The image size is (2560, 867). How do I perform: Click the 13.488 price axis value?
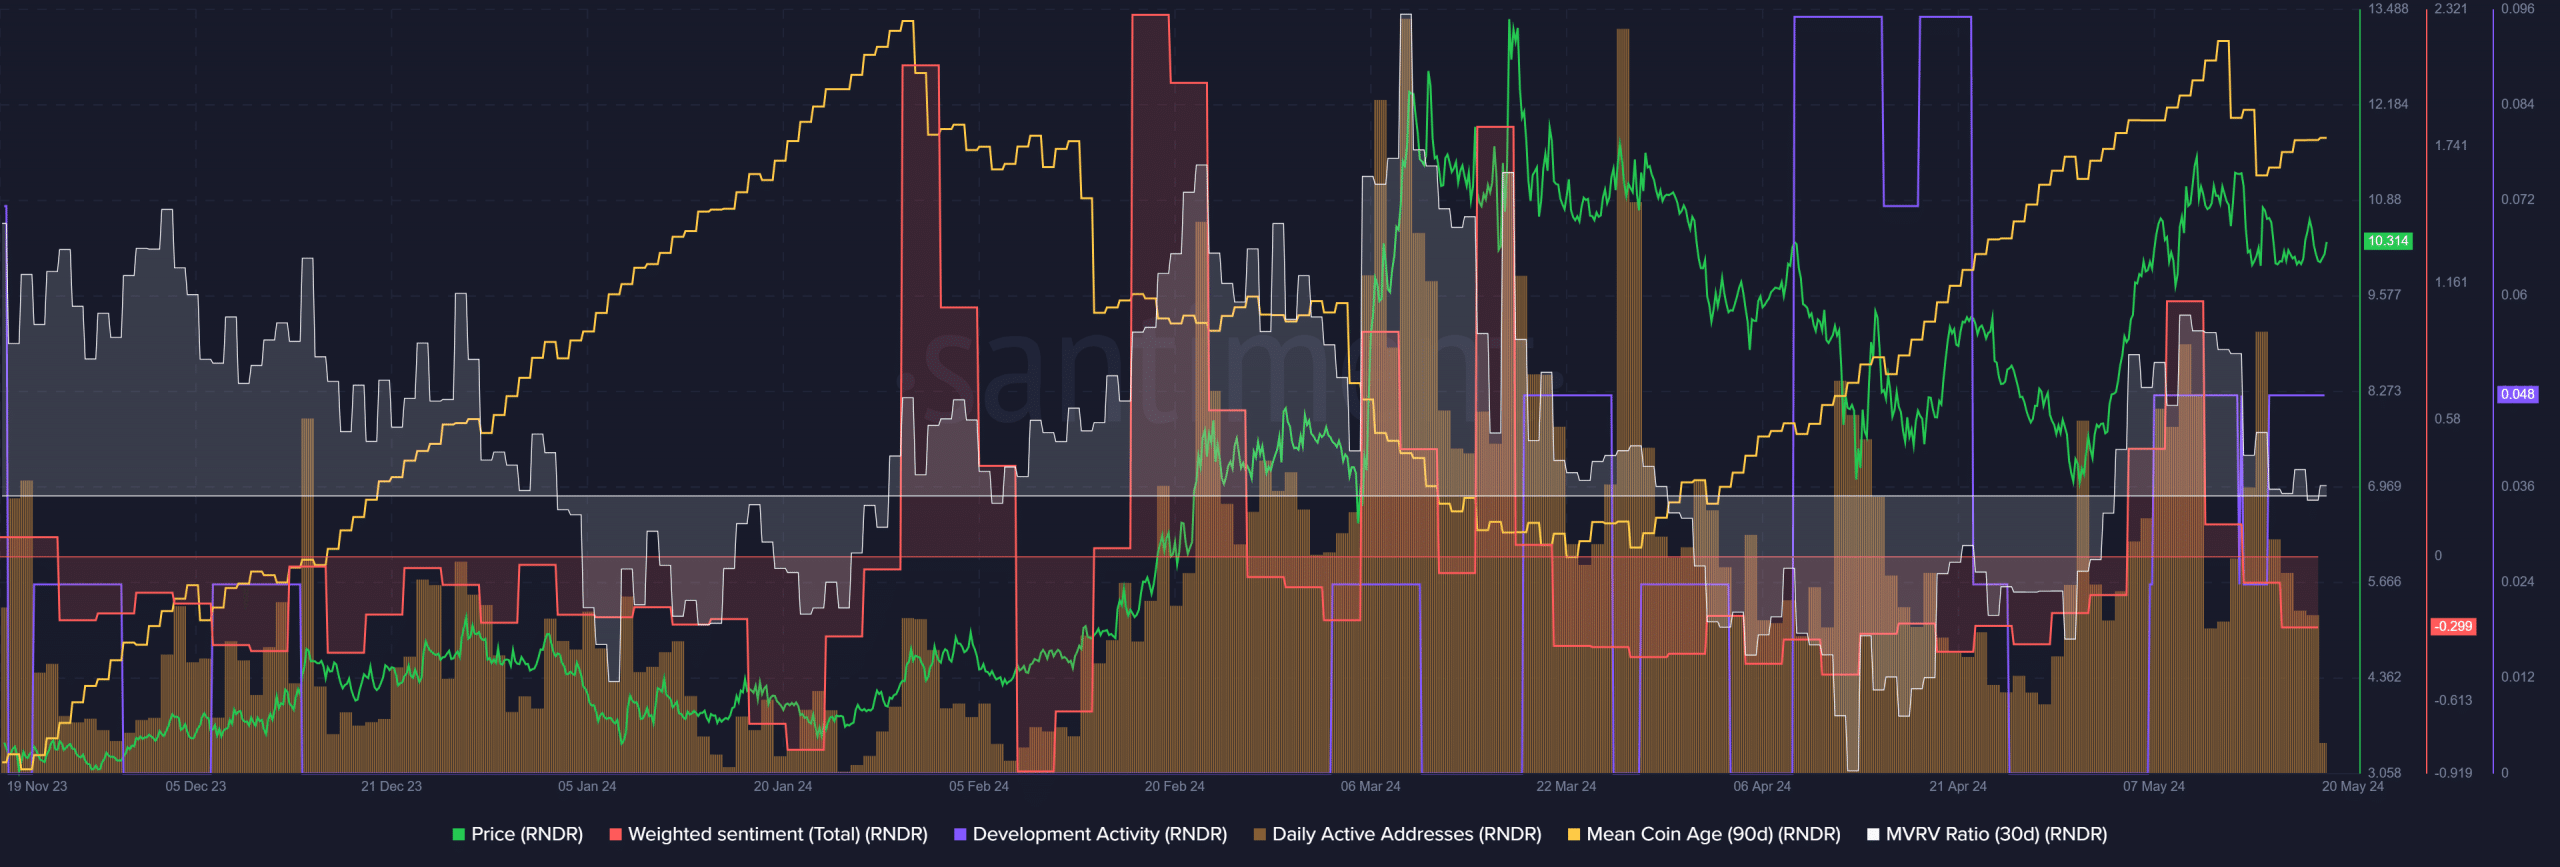tap(2388, 9)
